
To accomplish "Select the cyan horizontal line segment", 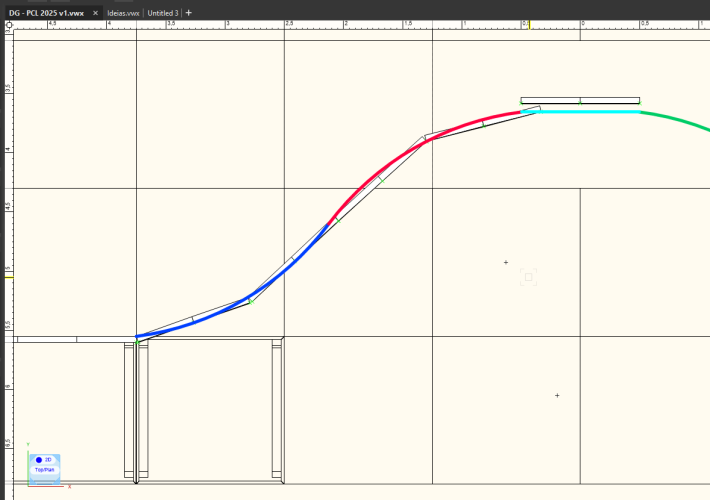I will tap(590, 111).
